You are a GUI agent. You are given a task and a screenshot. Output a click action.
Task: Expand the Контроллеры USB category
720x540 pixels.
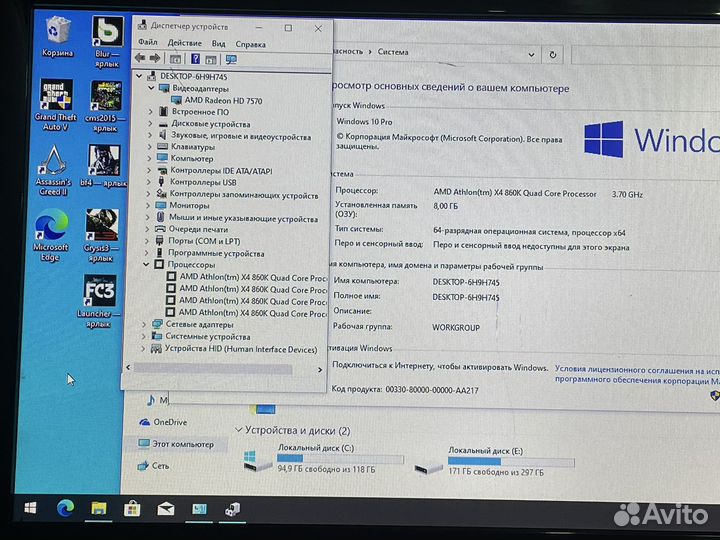point(148,182)
